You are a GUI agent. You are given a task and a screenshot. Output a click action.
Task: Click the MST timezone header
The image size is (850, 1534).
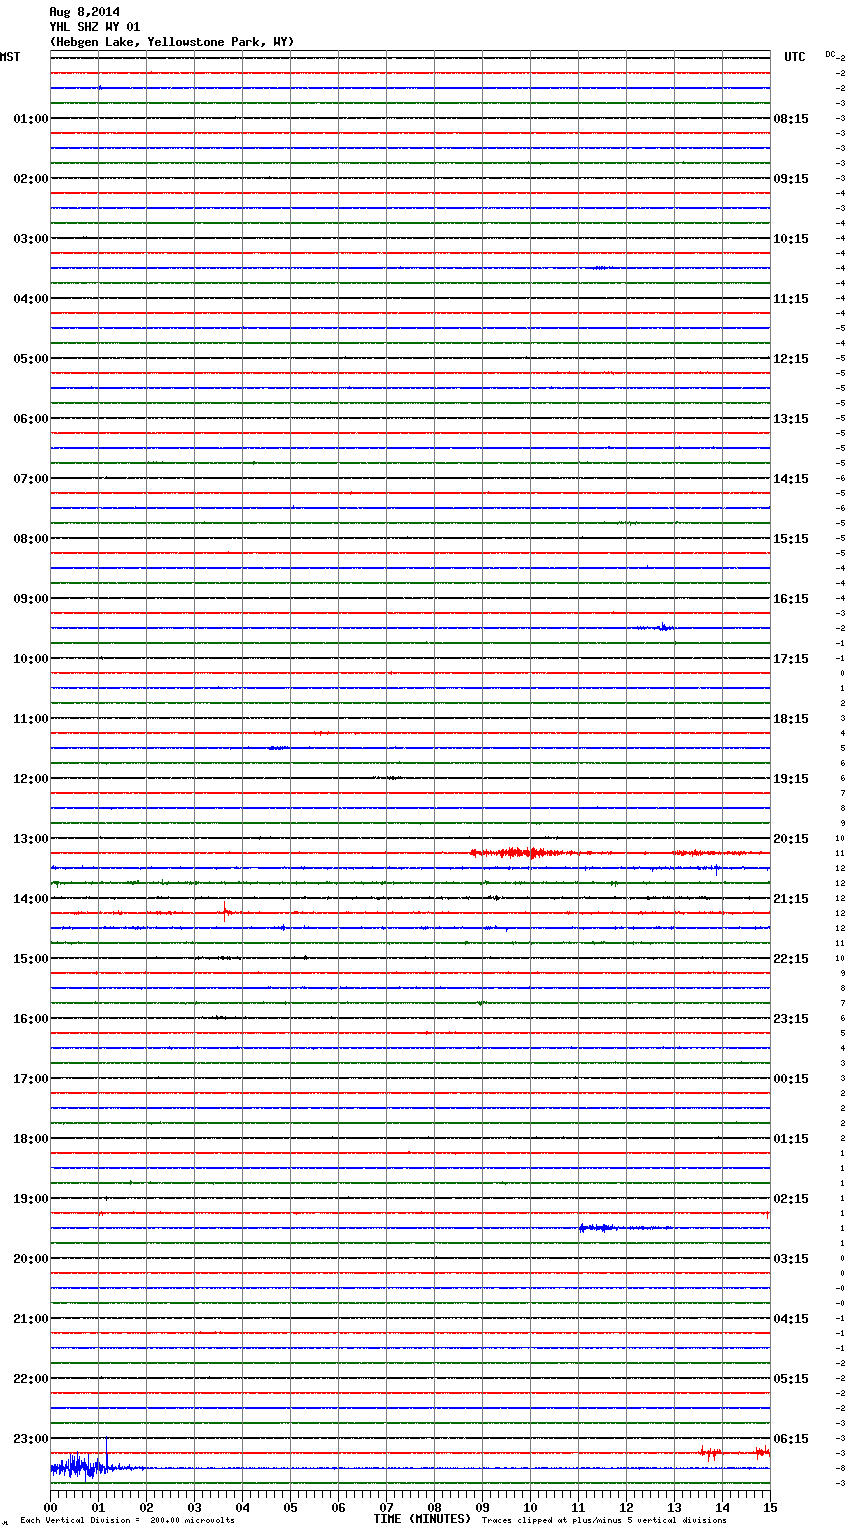point(10,57)
